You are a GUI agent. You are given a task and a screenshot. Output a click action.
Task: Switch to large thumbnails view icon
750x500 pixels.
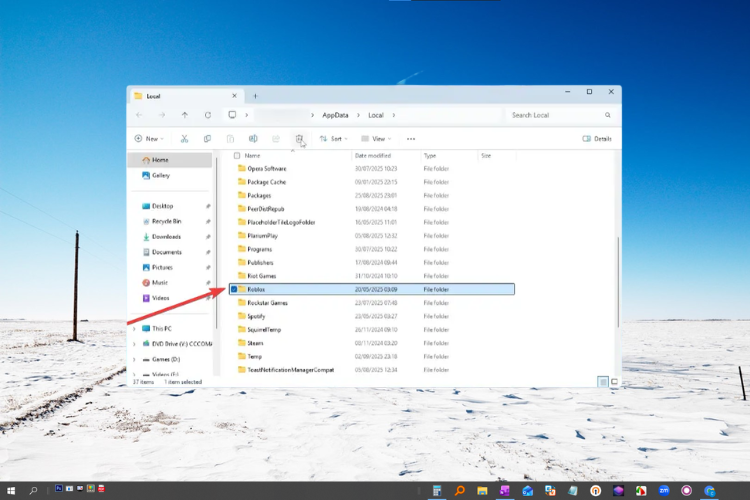[x=614, y=382]
